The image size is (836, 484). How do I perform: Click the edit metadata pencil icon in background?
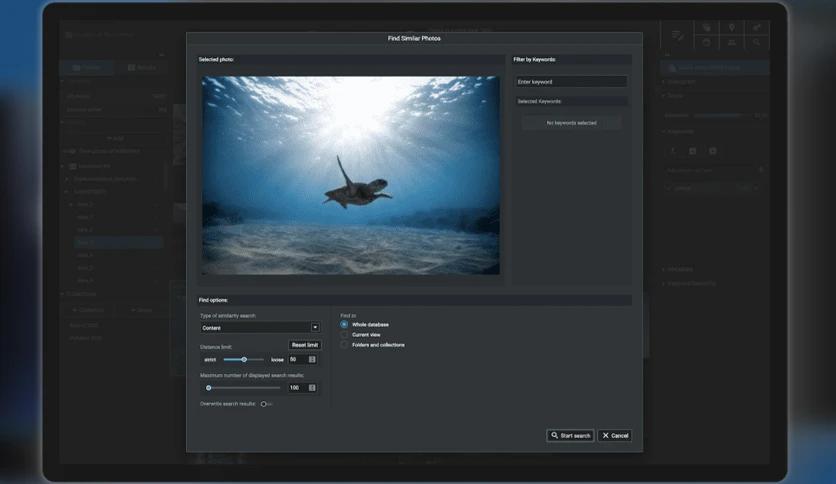click(678, 36)
